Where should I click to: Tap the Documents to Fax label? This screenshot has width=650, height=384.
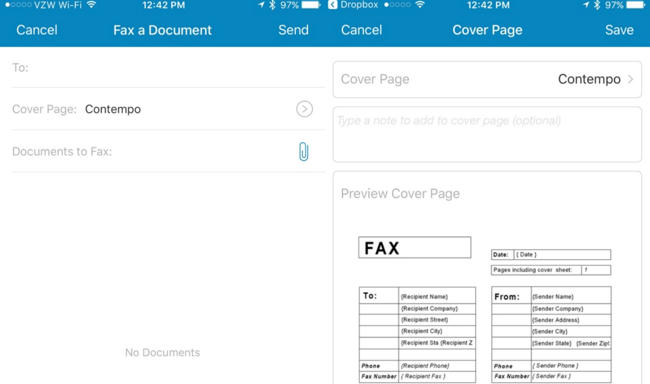point(62,151)
